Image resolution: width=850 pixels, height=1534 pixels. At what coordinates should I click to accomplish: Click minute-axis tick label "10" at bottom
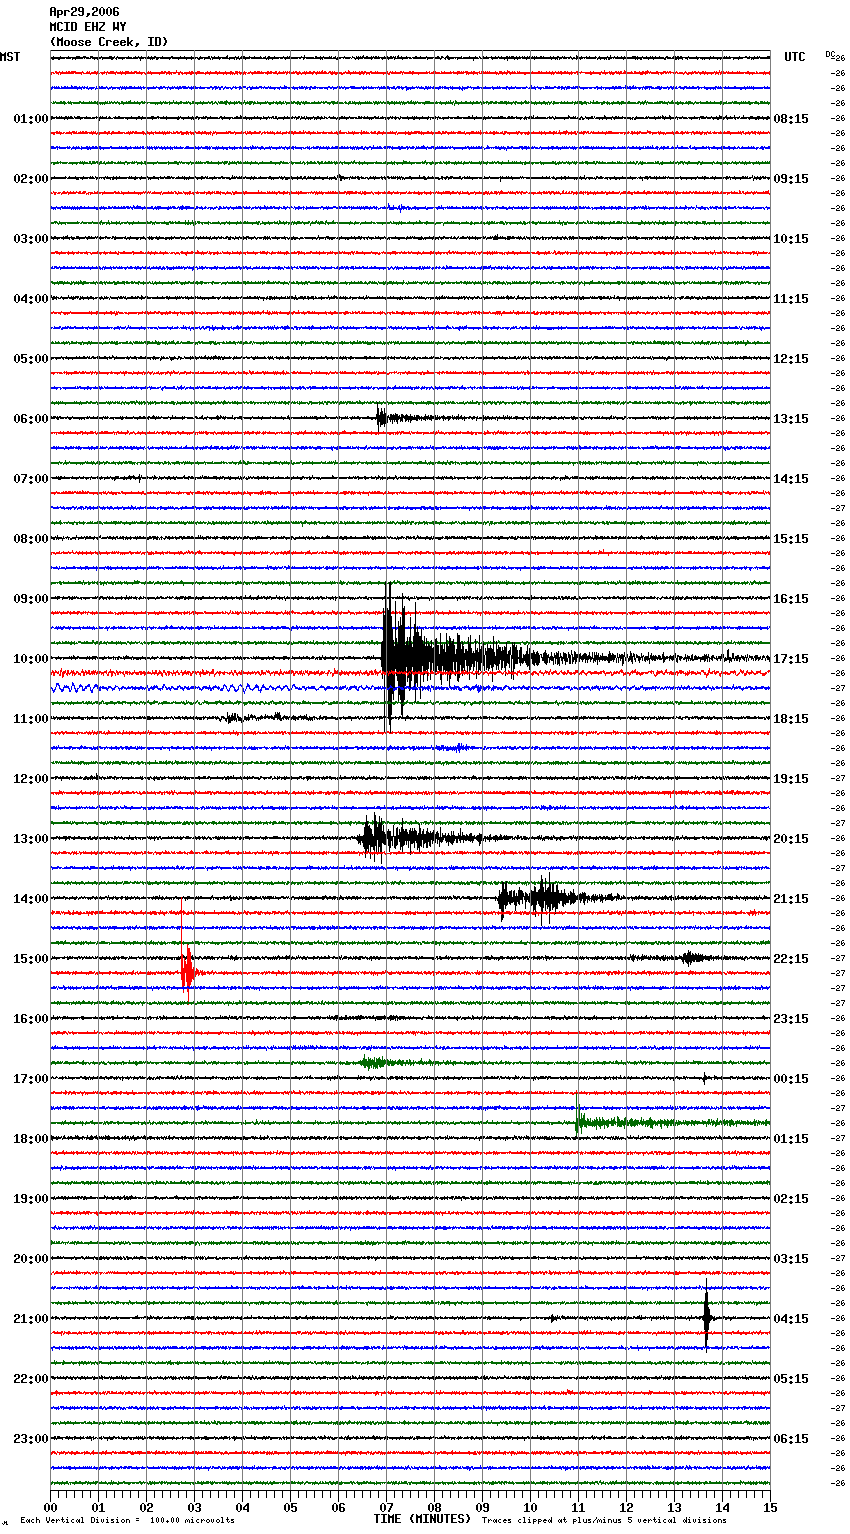(x=530, y=1507)
